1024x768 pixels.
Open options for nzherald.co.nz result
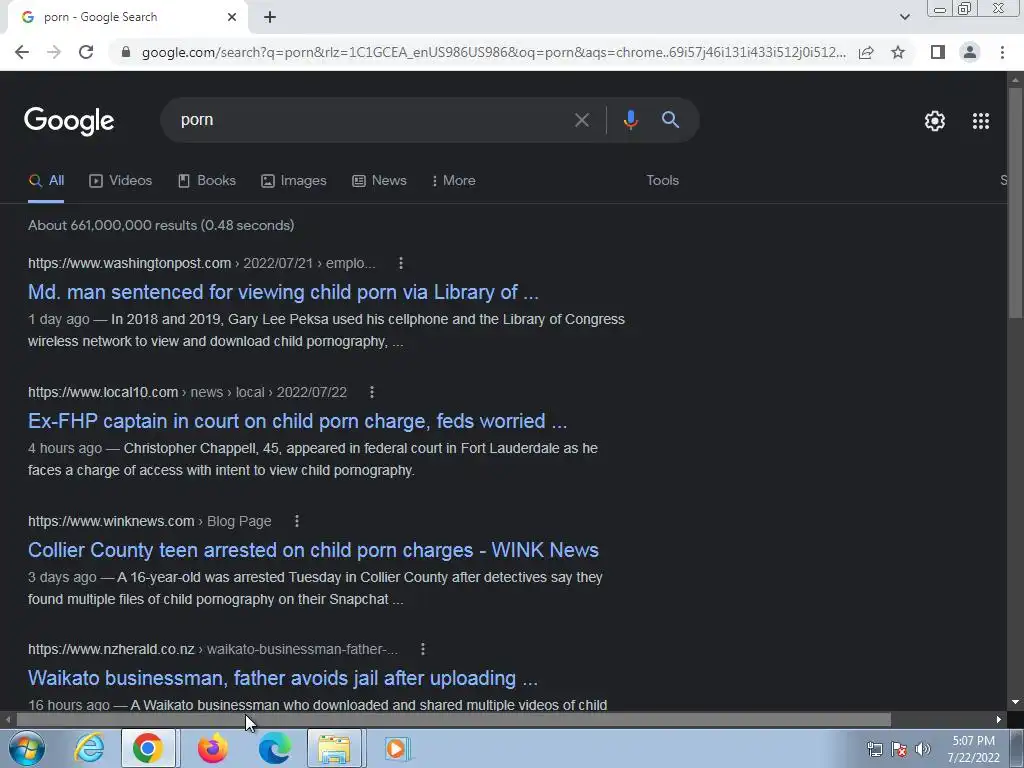point(423,649)
